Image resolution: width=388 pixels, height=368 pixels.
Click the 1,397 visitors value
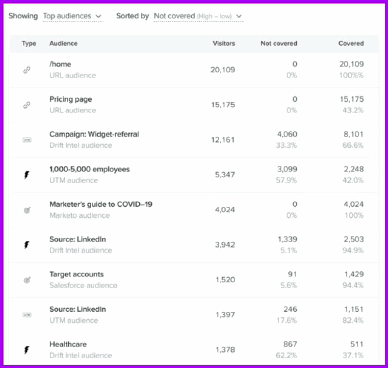pyautogui.click(x=225, y=315)
